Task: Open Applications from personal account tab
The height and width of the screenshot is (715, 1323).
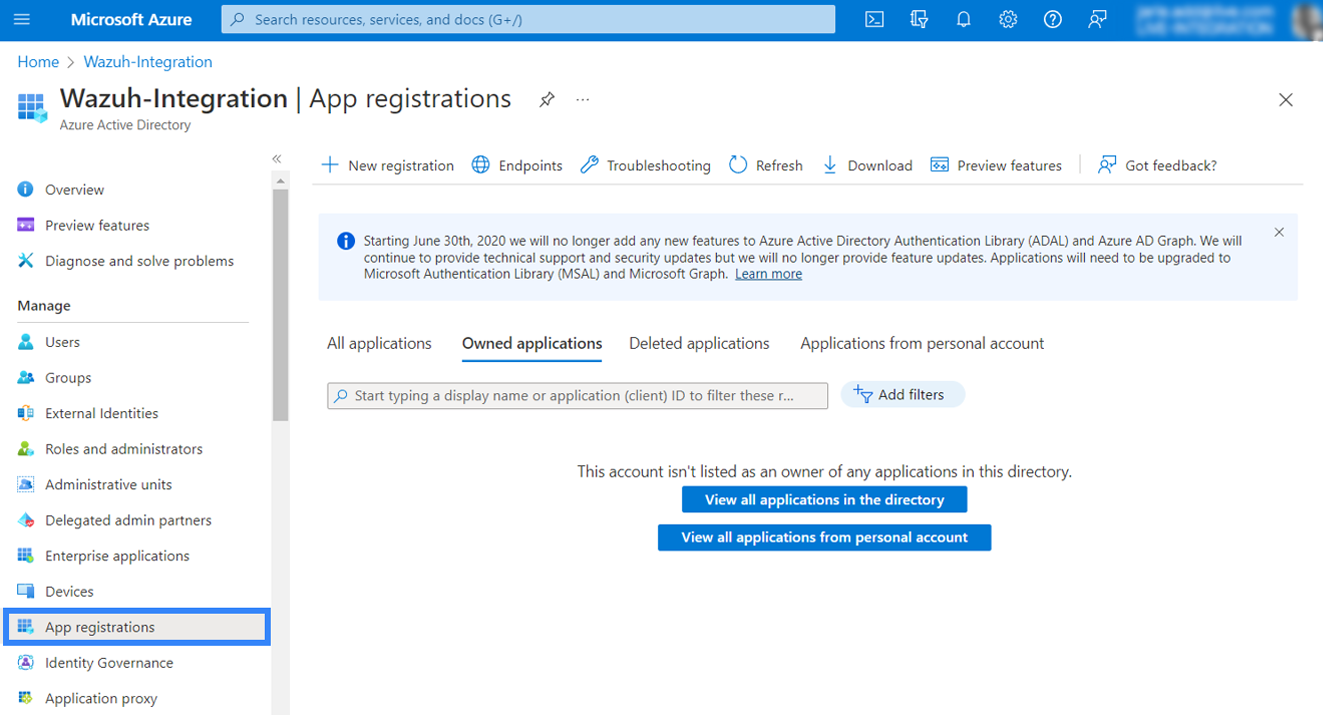Action: 922,343
